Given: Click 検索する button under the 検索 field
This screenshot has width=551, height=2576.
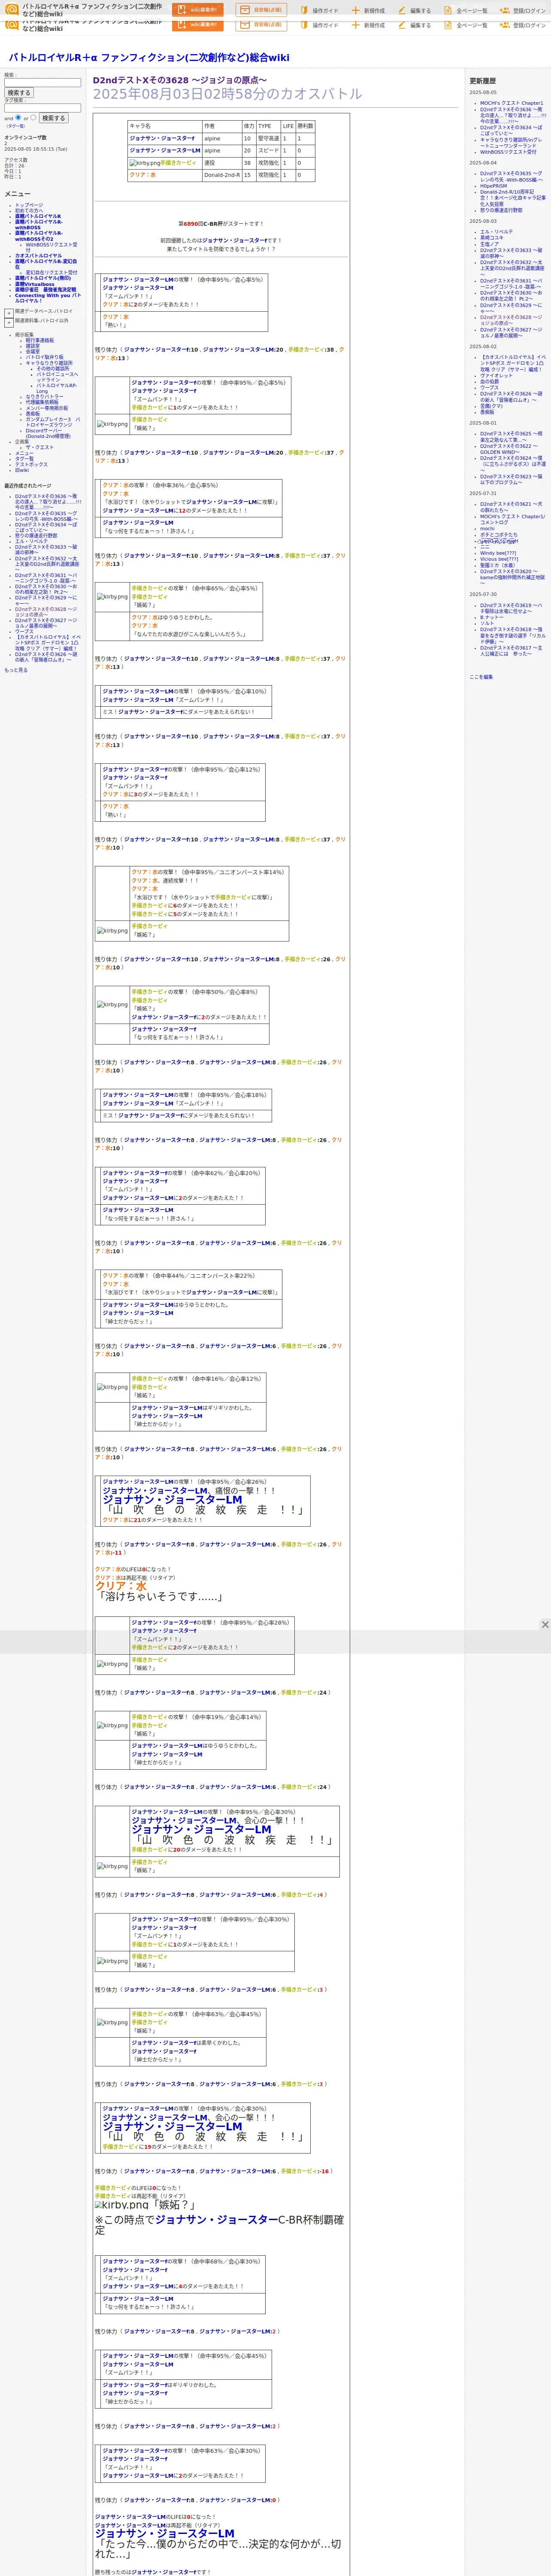Looking at the screenshot, I should coord(19,93).
